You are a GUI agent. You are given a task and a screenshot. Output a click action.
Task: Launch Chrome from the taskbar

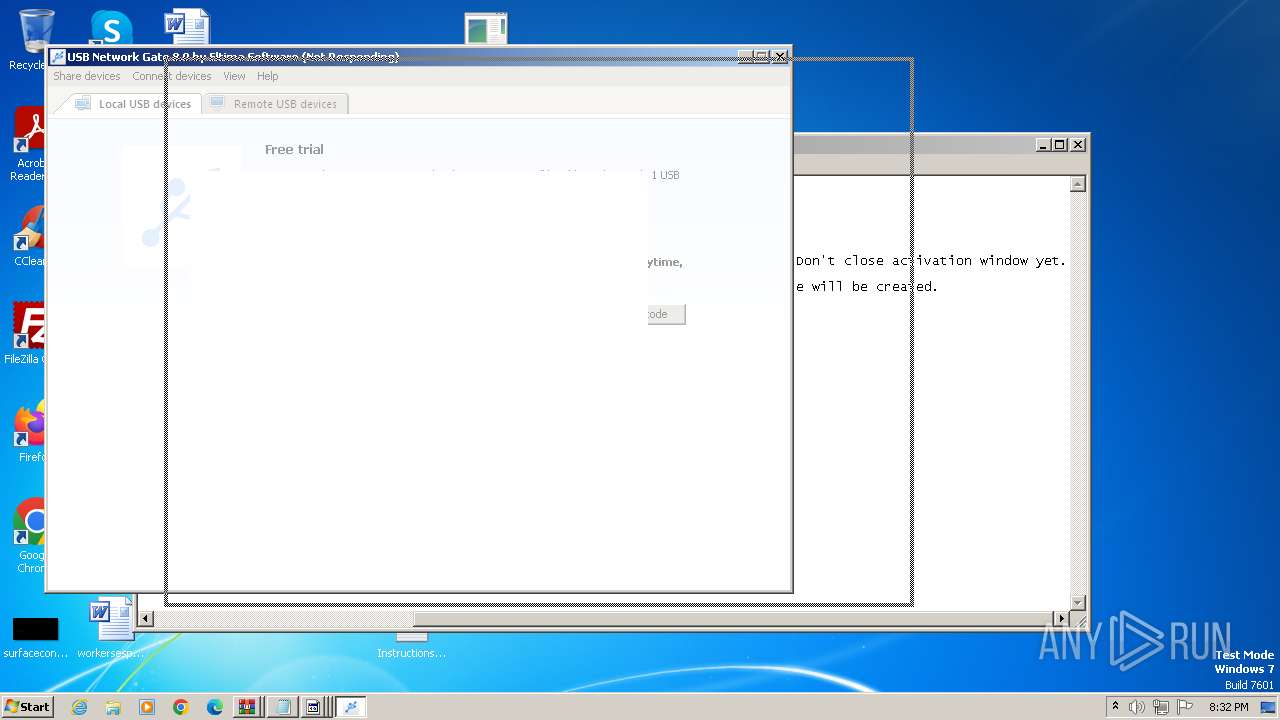181,707
